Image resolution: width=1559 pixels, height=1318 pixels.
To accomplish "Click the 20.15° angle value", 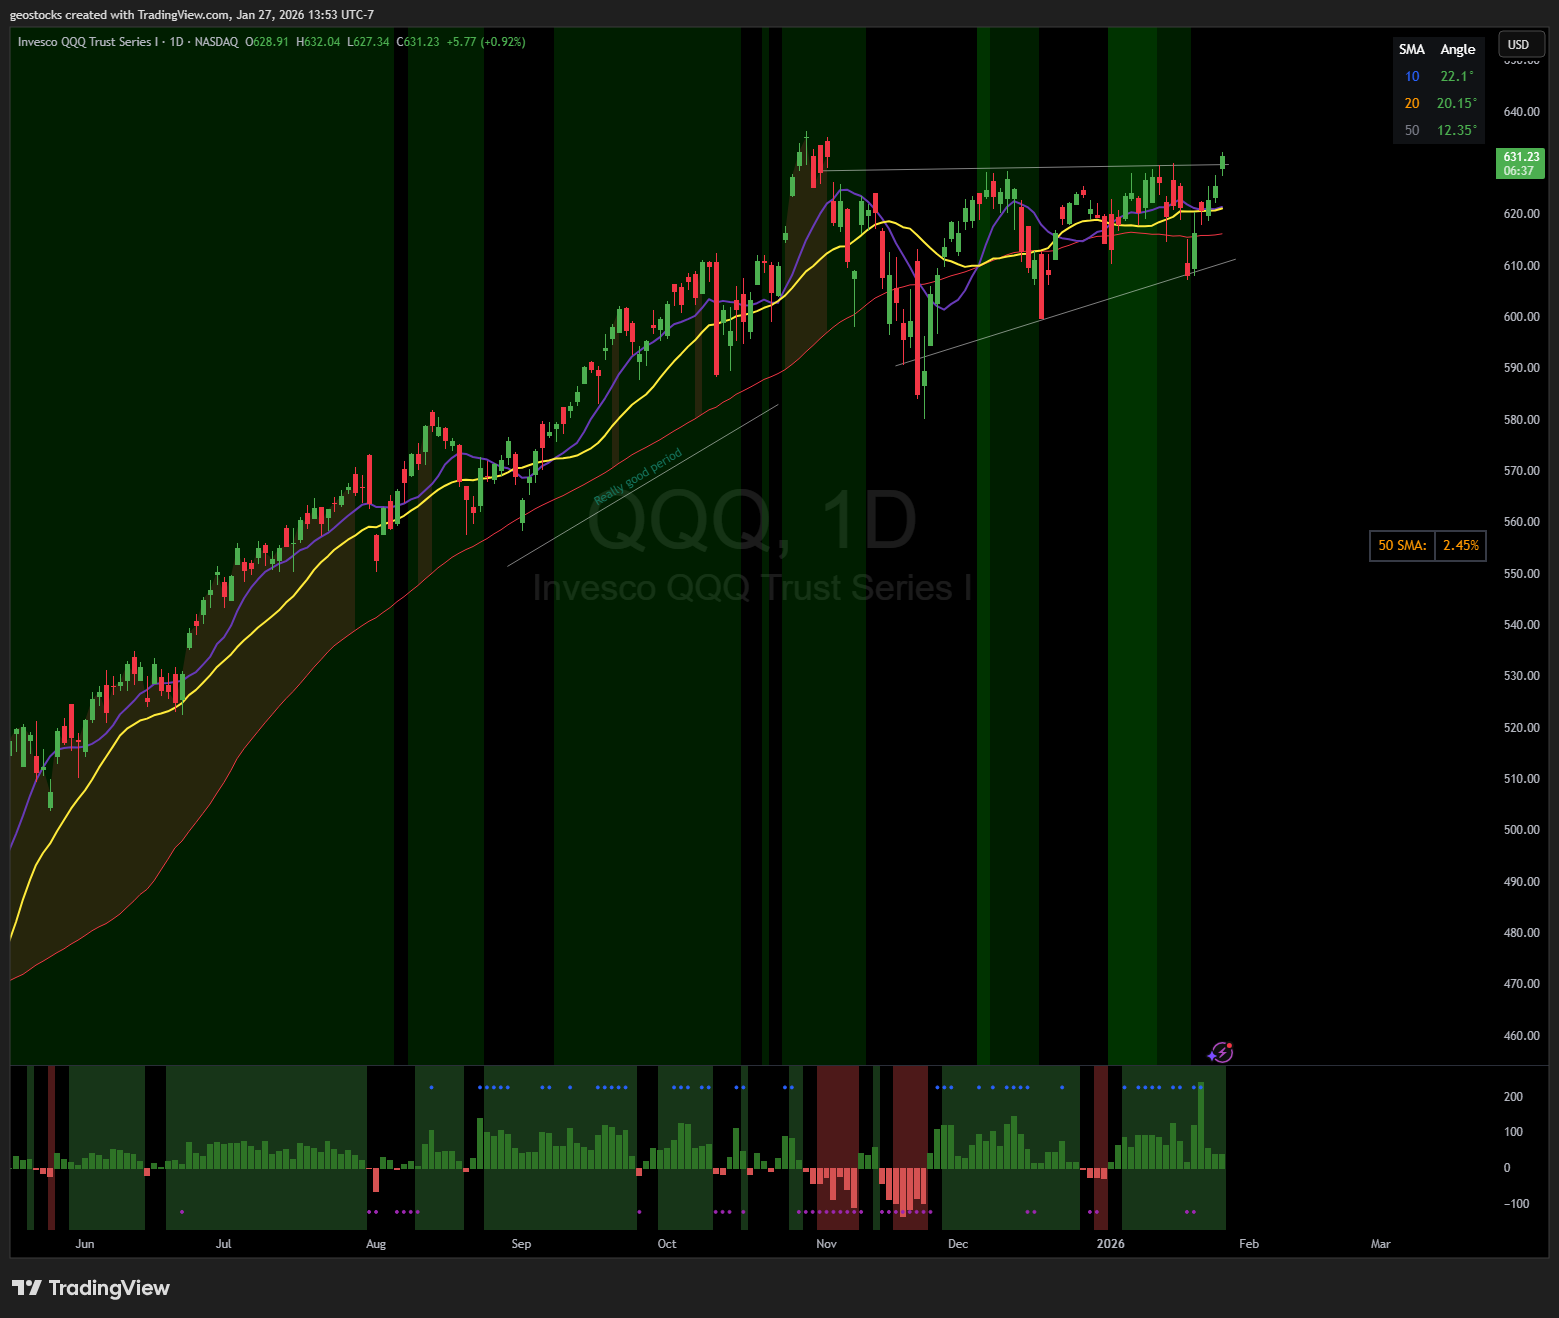I will tap(1457, 104).
